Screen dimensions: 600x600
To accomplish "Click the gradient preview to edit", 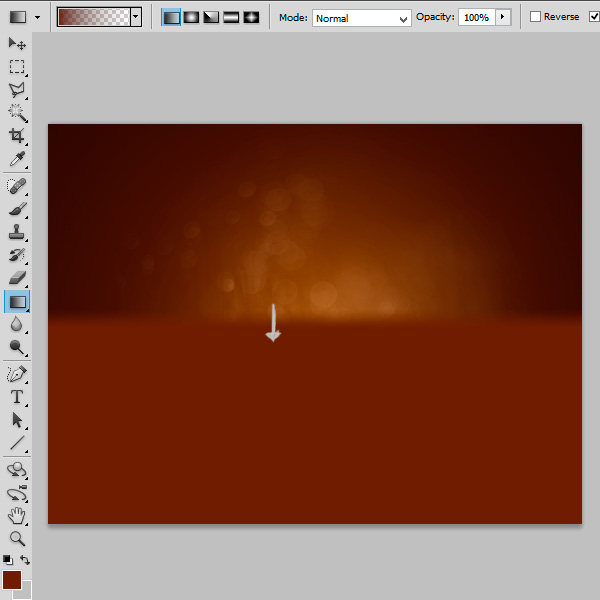I will [94, 17].
